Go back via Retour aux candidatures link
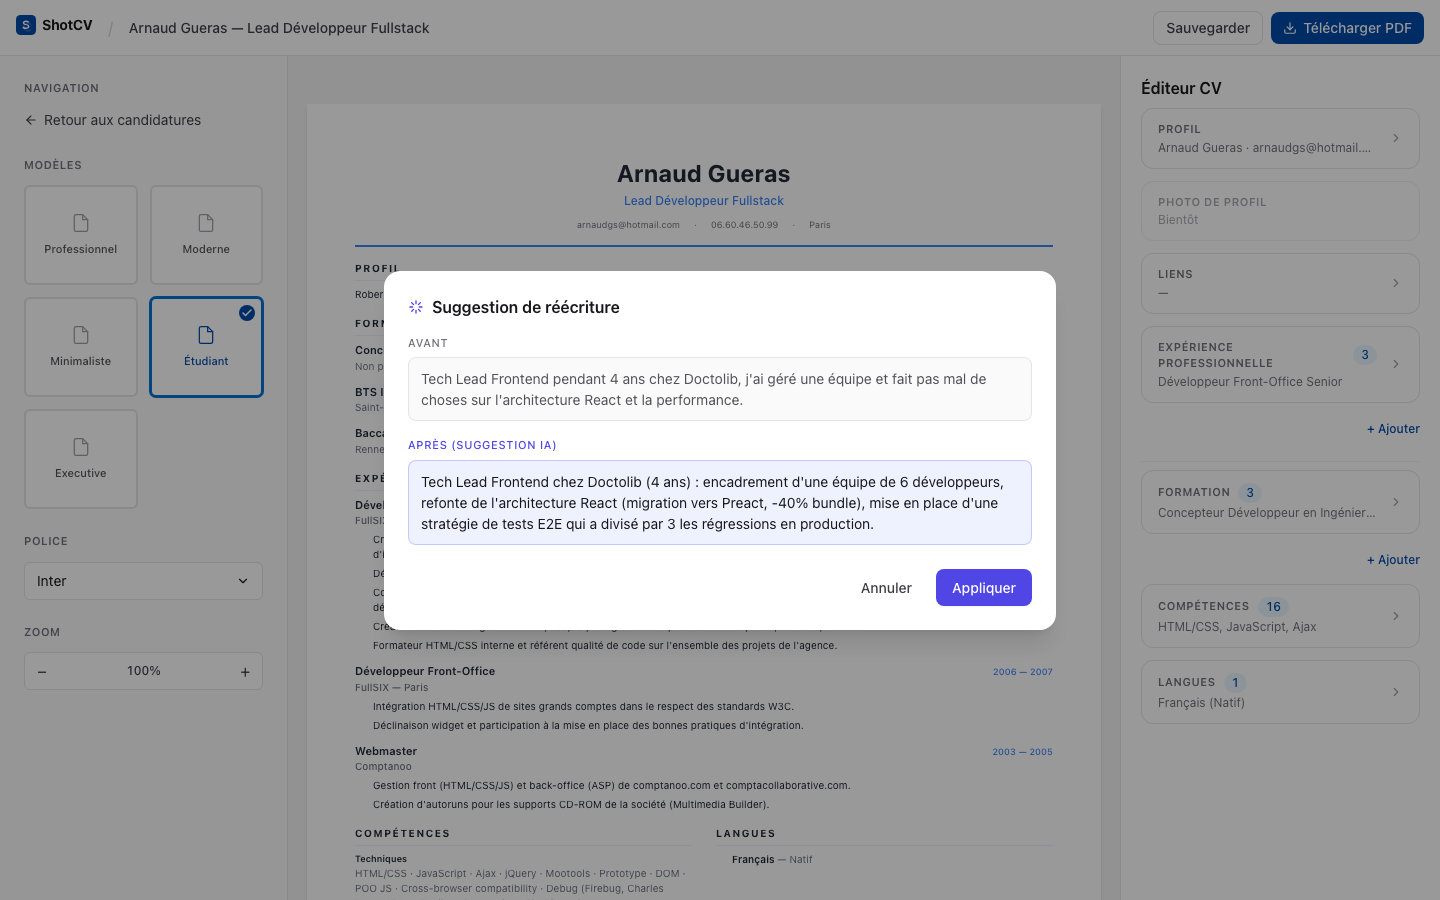The image size is (1440, 900). 113,120
